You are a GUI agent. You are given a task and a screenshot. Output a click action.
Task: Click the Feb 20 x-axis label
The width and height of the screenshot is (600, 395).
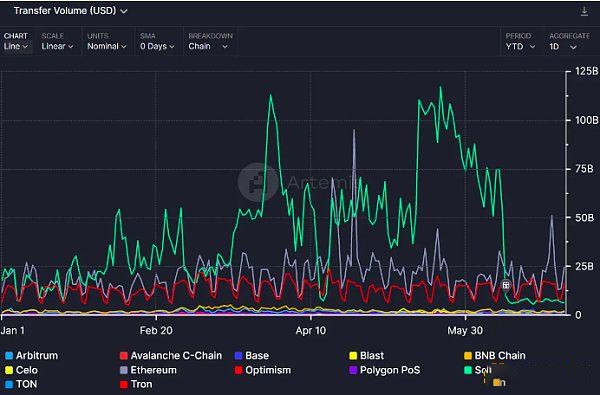pyautogui.click(x=156, y=330)
